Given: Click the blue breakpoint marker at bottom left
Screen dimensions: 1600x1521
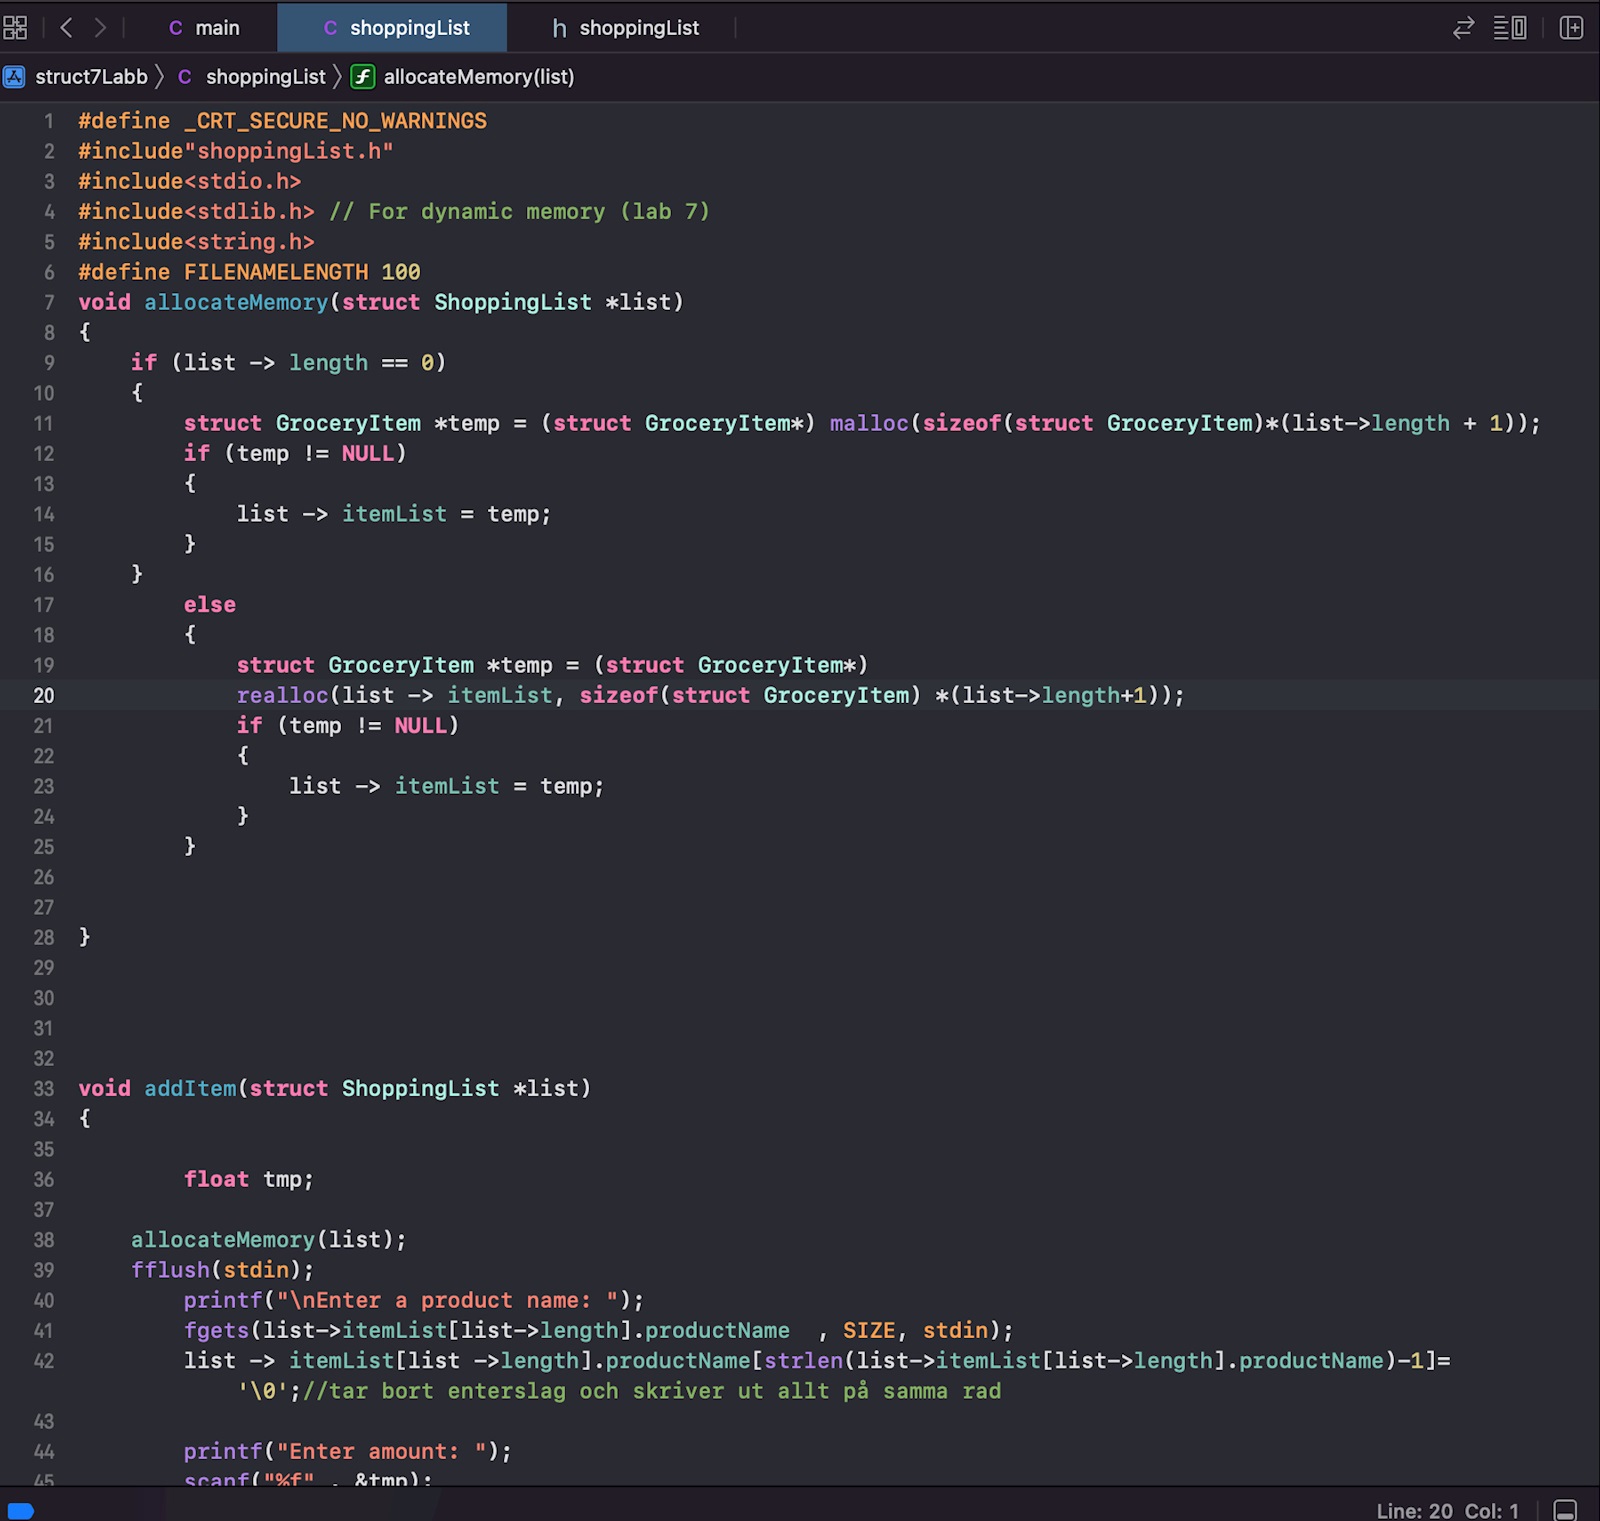Looking at the screenshot, I should point(22,1511).
